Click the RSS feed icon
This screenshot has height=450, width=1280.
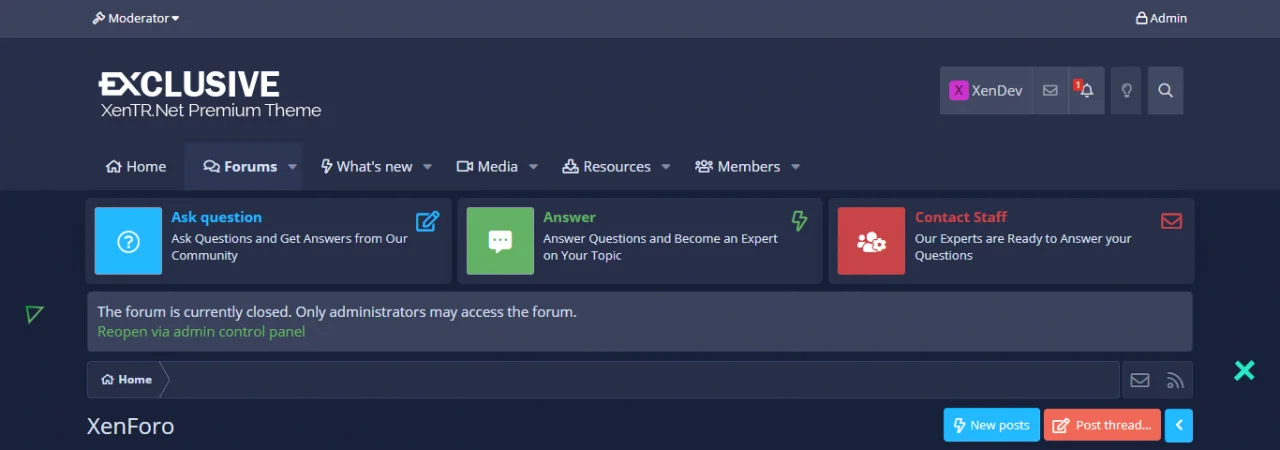[x=1176, y=380]
